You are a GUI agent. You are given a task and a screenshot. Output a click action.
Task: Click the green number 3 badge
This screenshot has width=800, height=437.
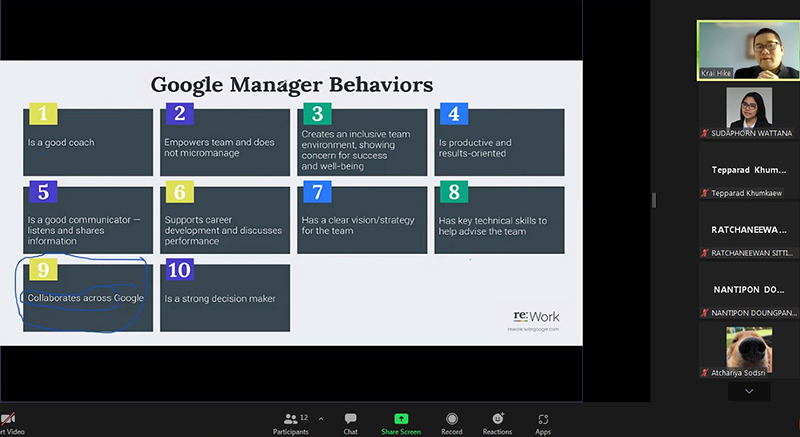pyautogui.click(x=317, y=114)
